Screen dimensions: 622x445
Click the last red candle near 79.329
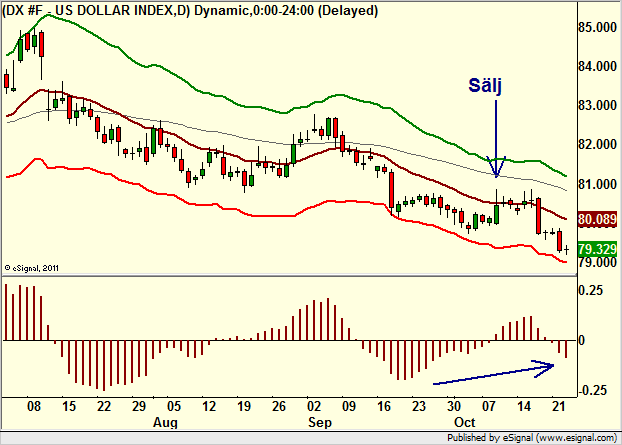pyautogui.click(x=559, y=241)
